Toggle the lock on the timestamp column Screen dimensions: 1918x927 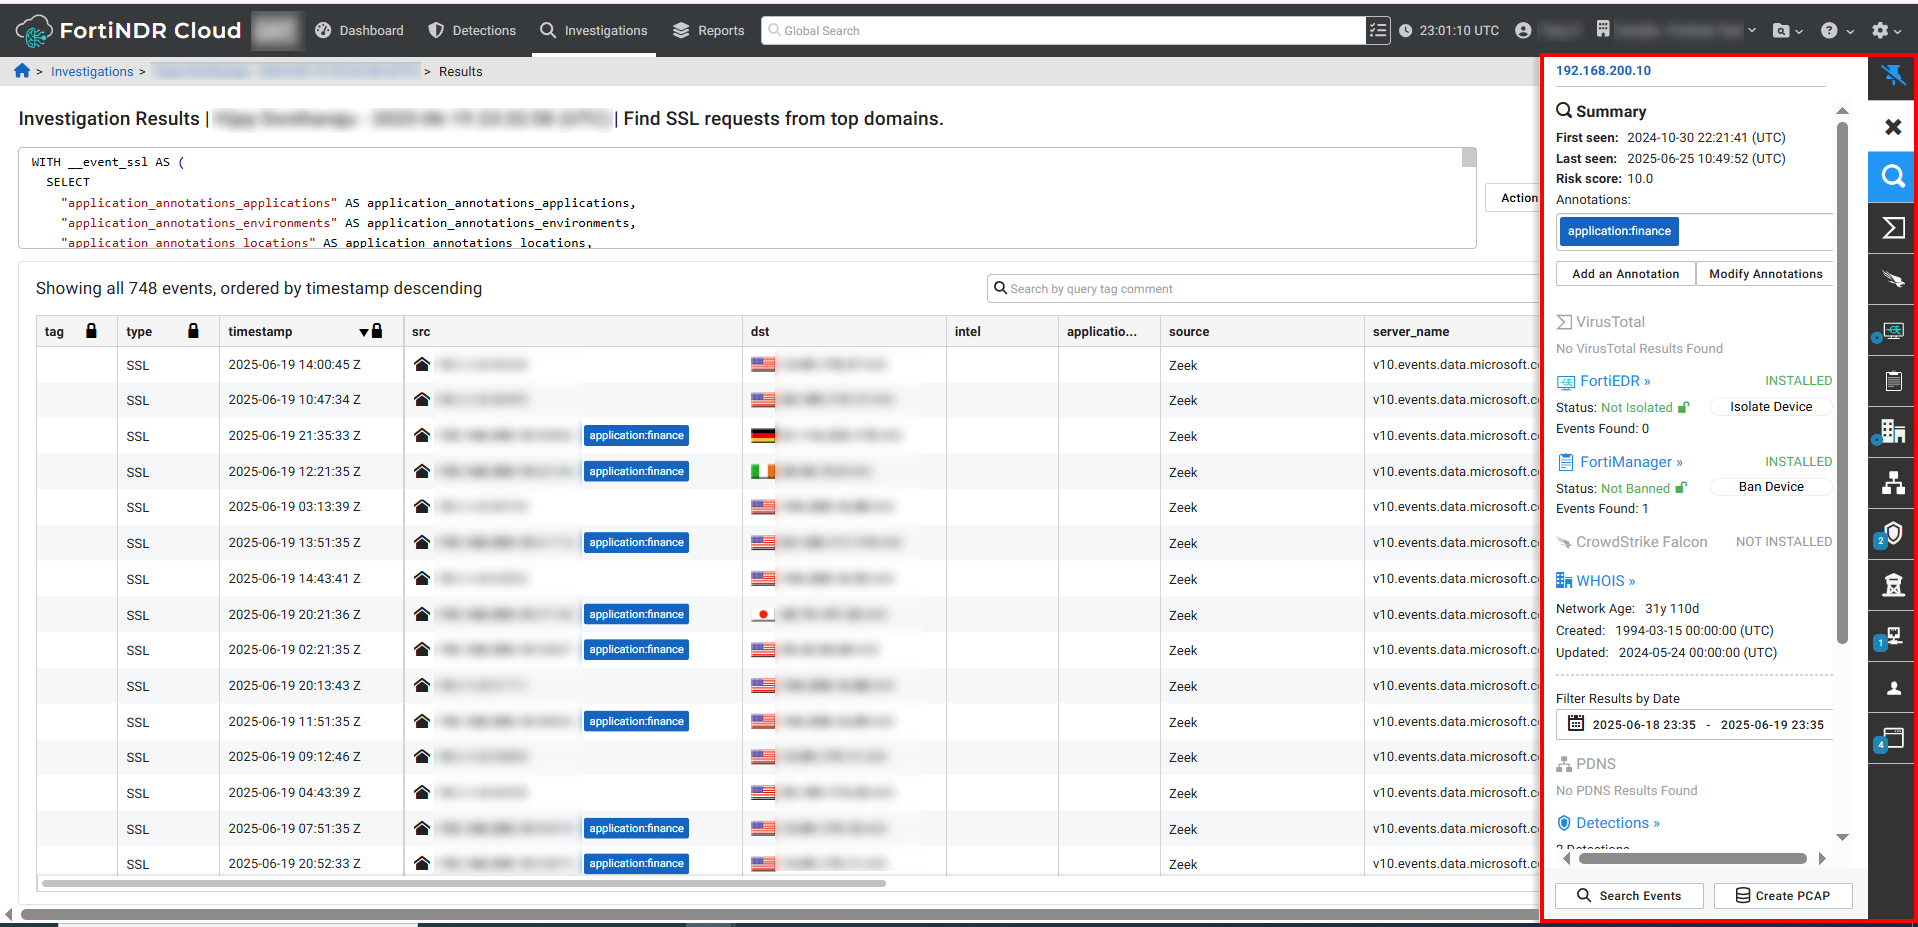376,330
